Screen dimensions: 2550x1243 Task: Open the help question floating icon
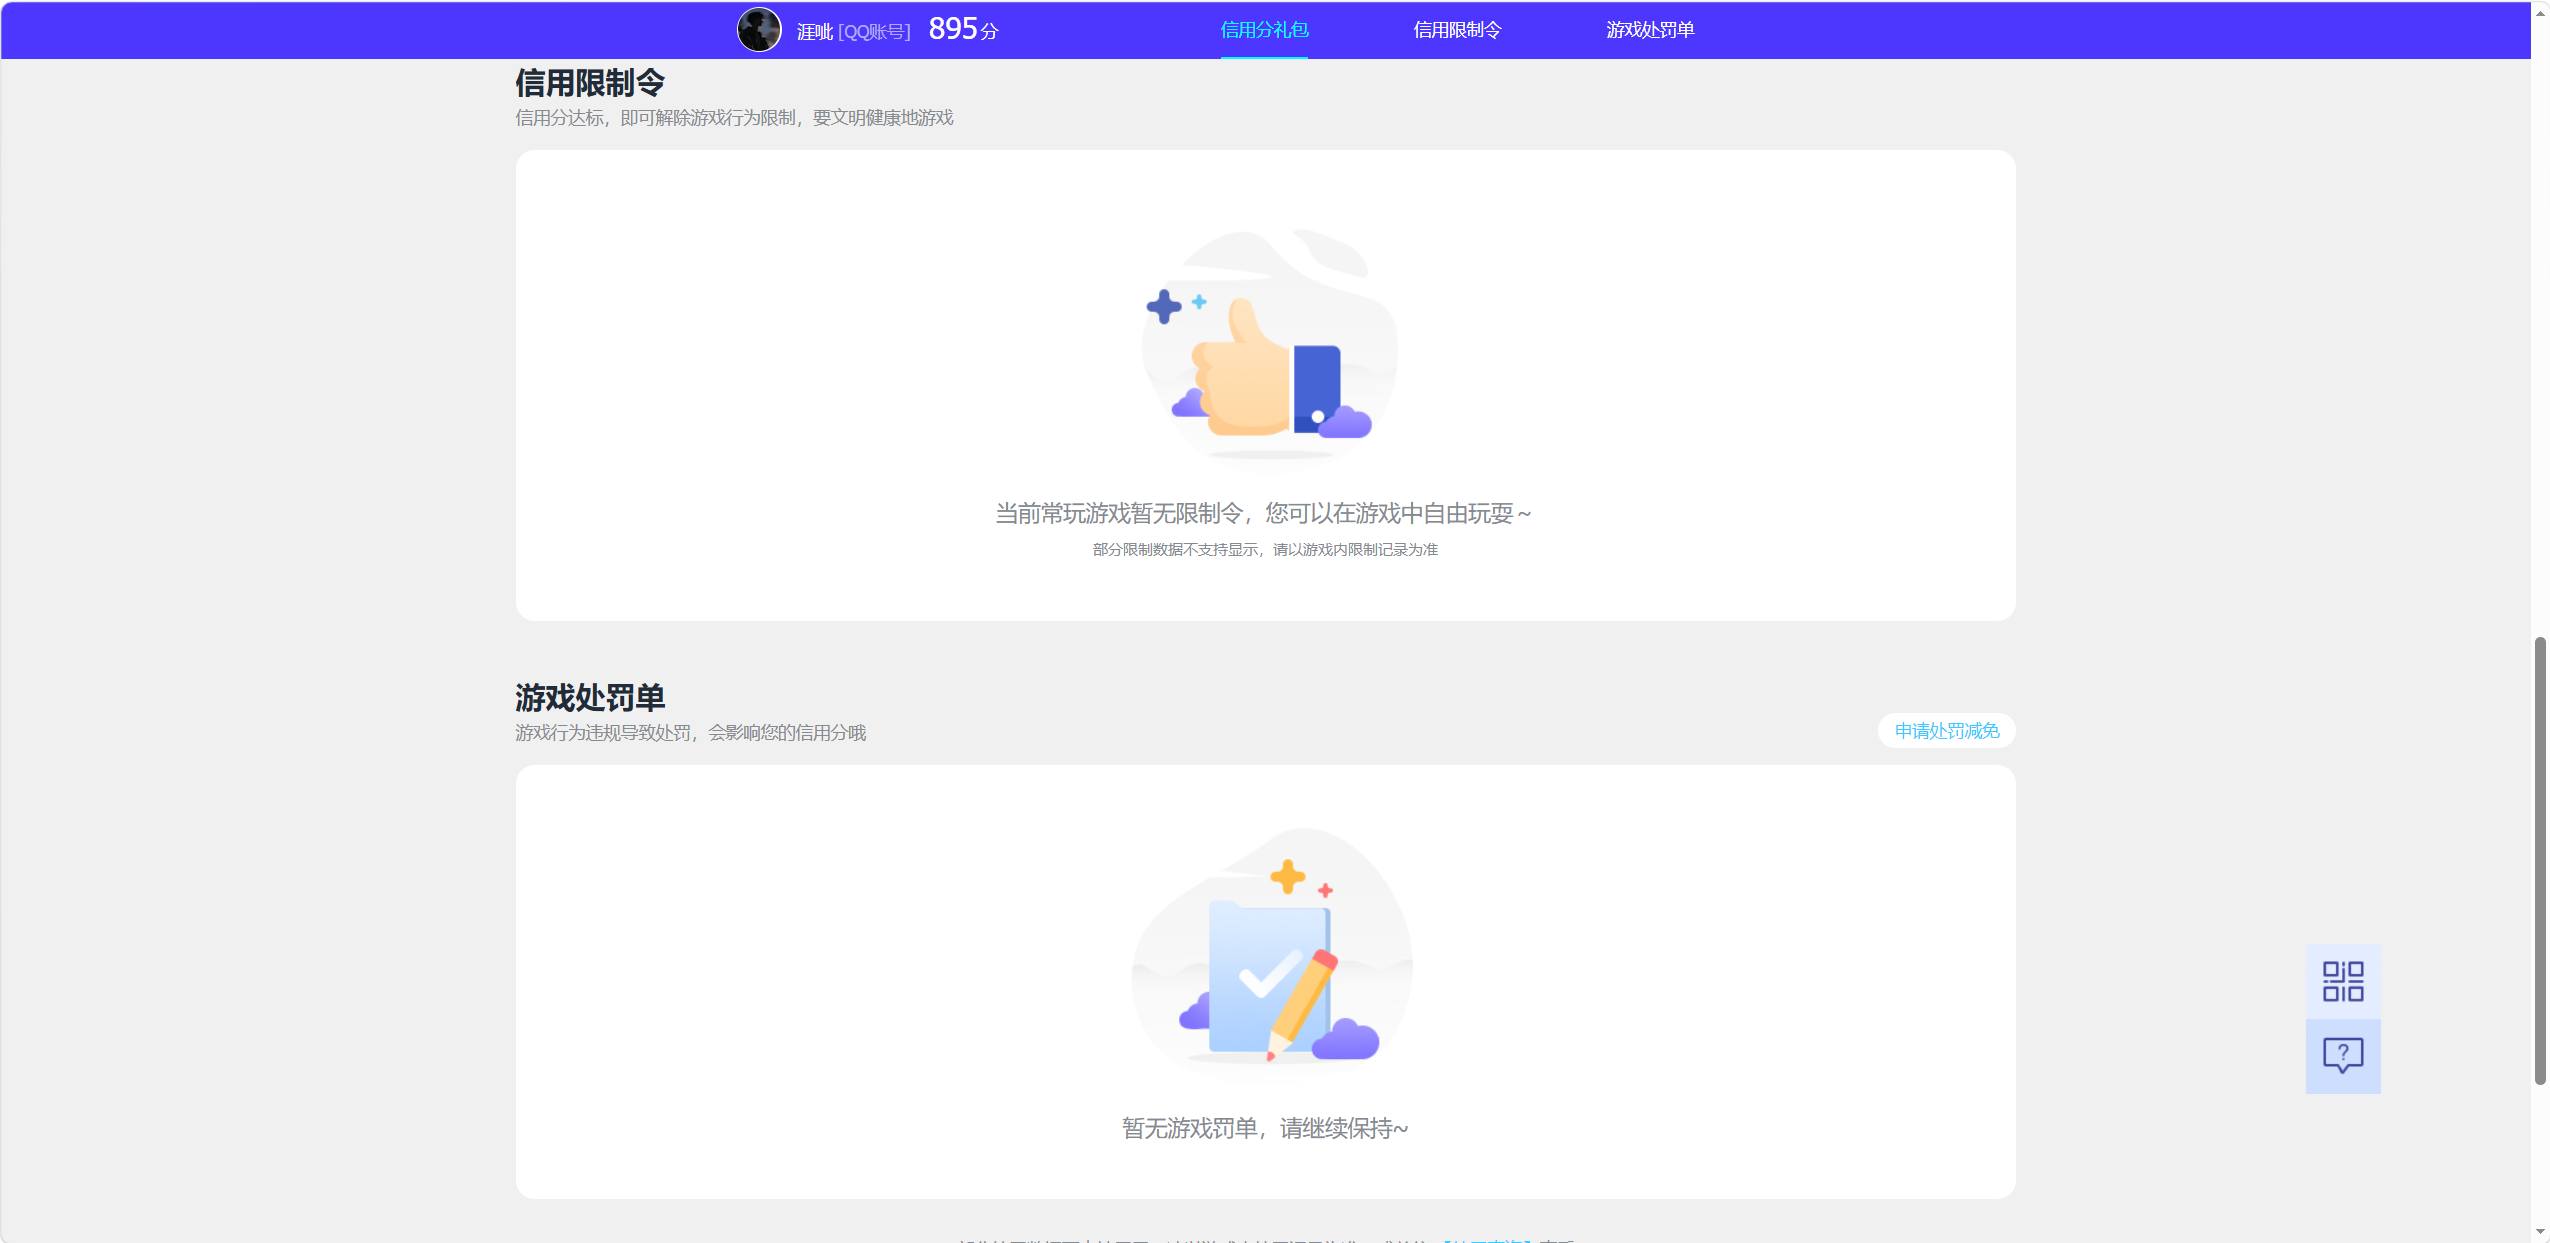coord(2343,1056)
